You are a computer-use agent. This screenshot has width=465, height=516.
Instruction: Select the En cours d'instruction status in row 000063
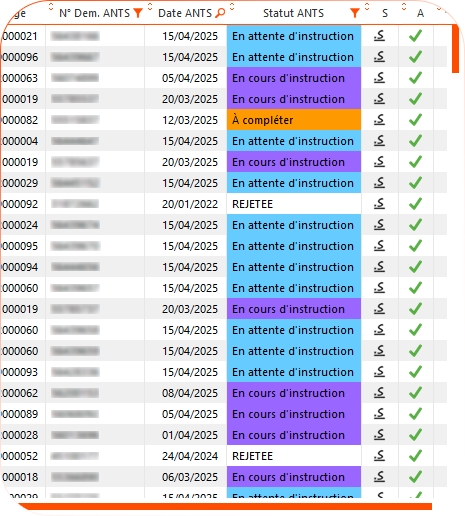(294, 78)
